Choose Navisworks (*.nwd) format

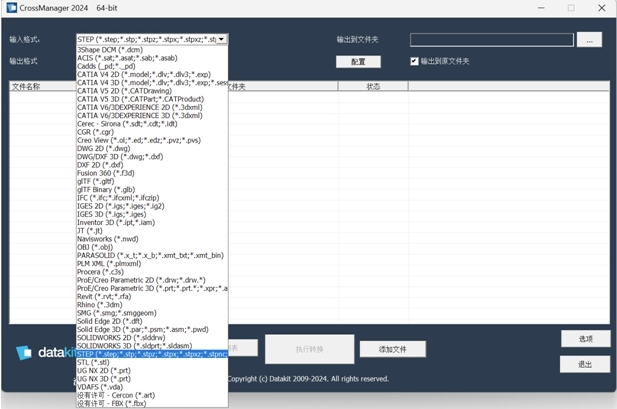152,239
